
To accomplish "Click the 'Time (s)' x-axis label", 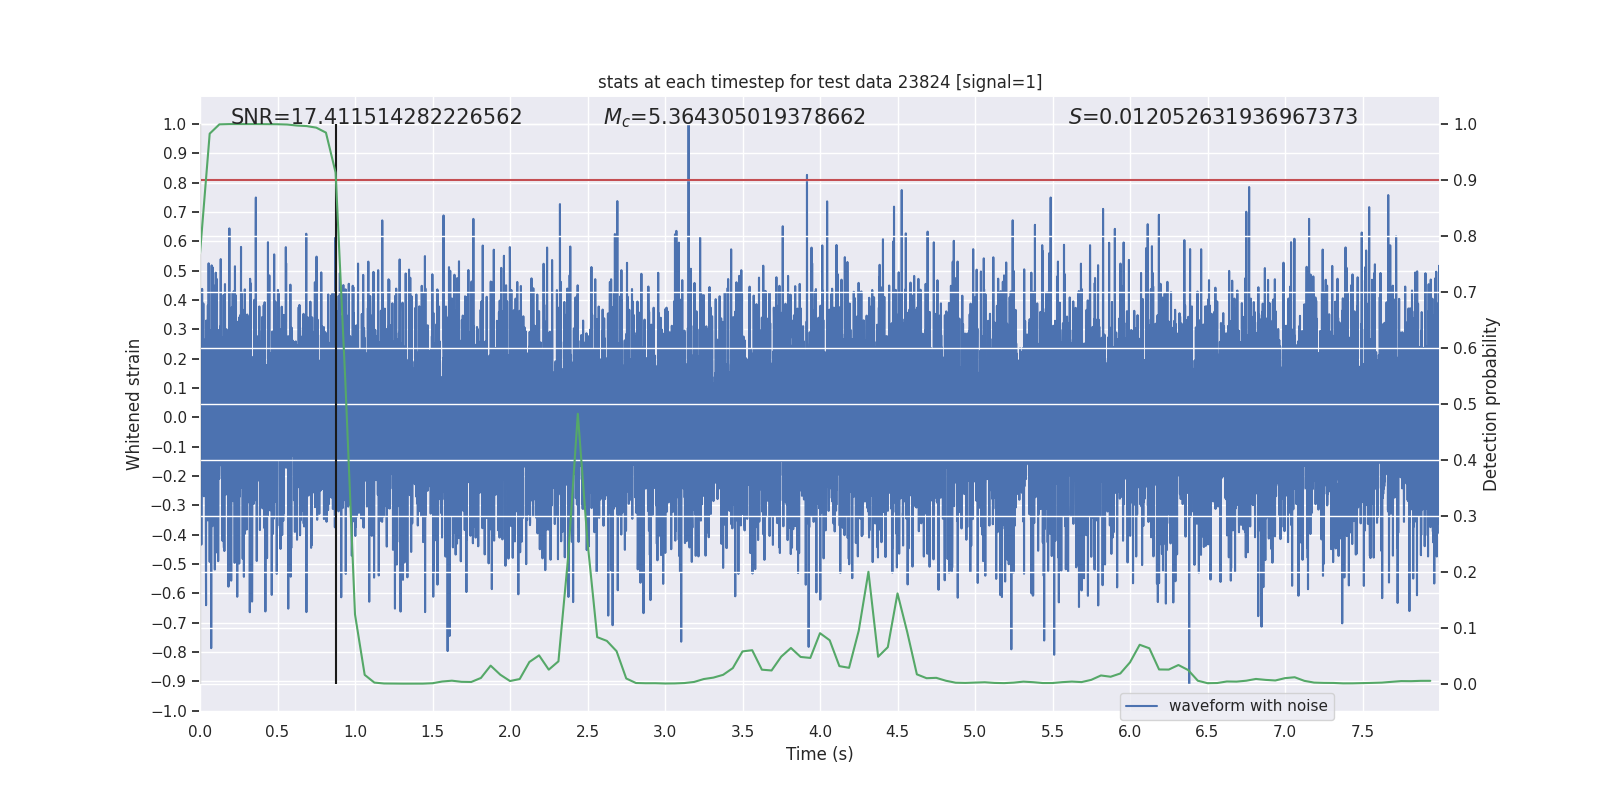I will tap(820, 754).
